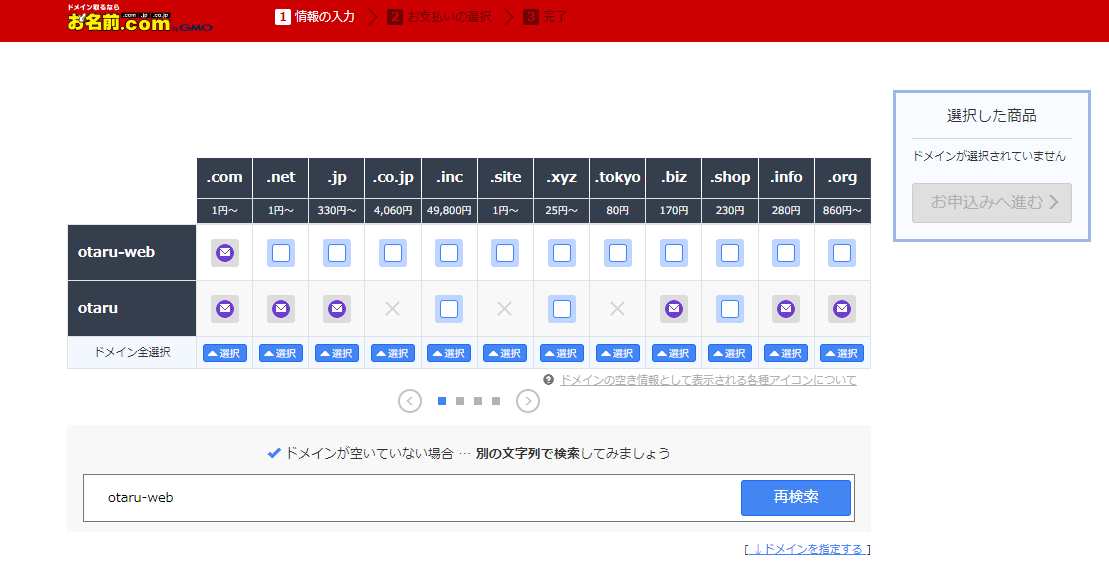This screenshot has height=569, width=1109.
Task: Check otaru-web .jp checkbox
Action: point(337,252)
